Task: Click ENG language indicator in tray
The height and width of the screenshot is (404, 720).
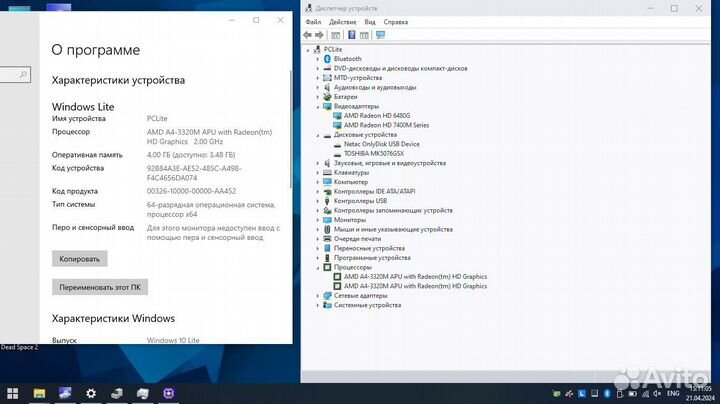Action: (673, 393)
